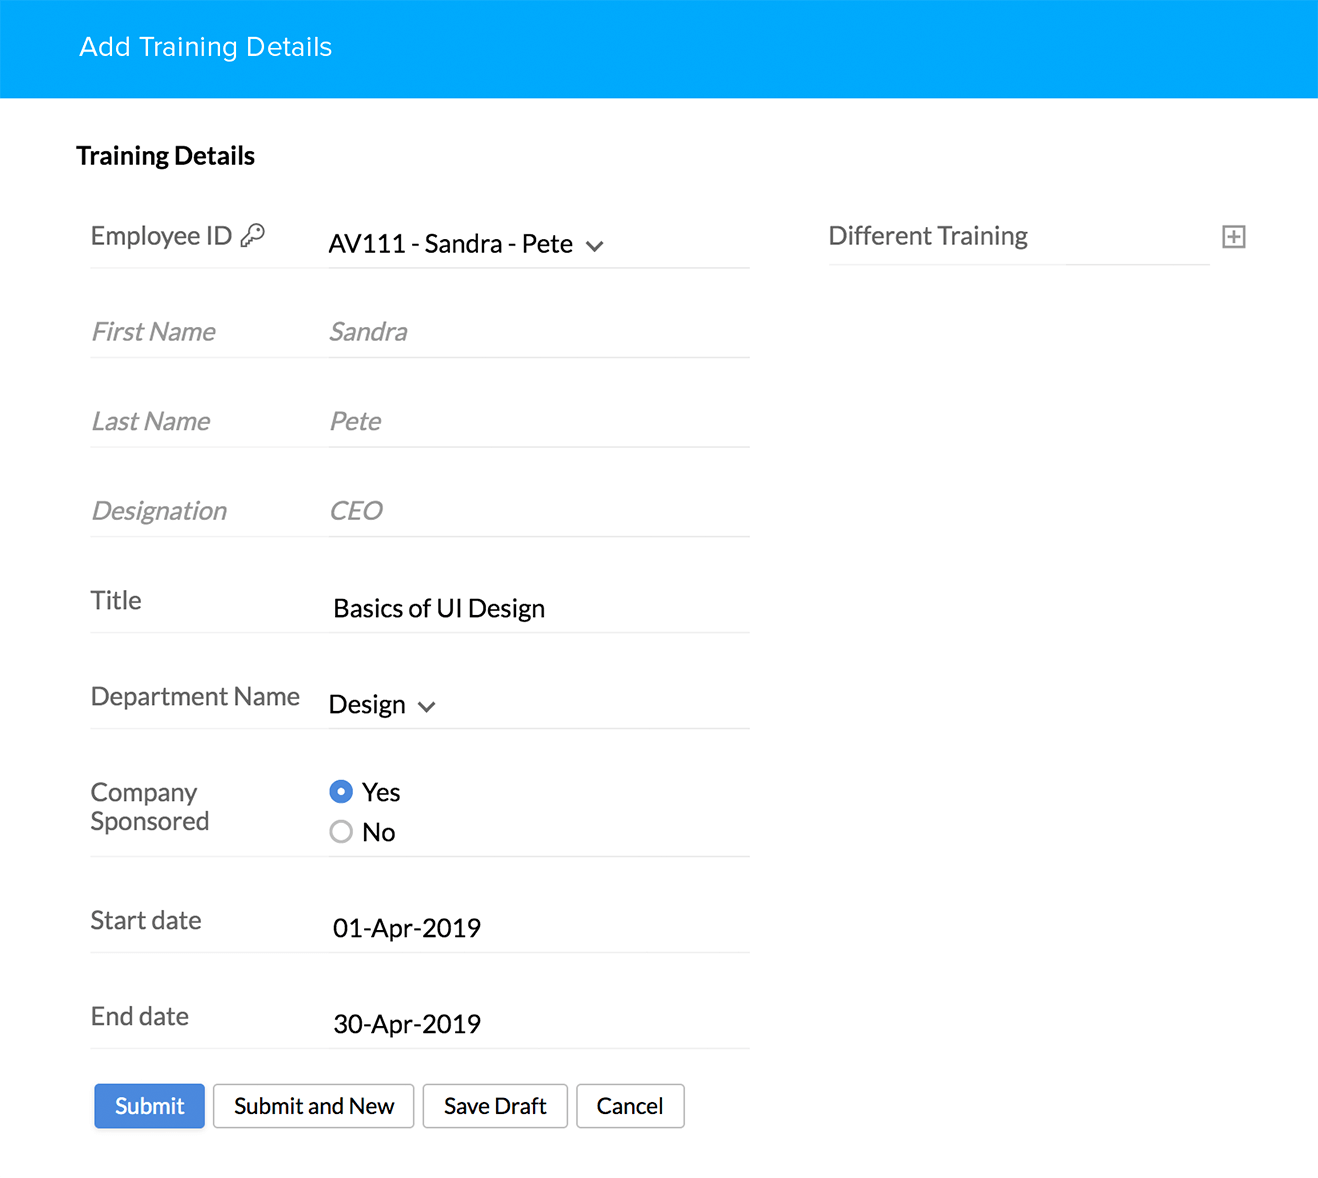Save the form using Save Draft
This screenshot has width=1318, height=1178.
(495, 1106)
